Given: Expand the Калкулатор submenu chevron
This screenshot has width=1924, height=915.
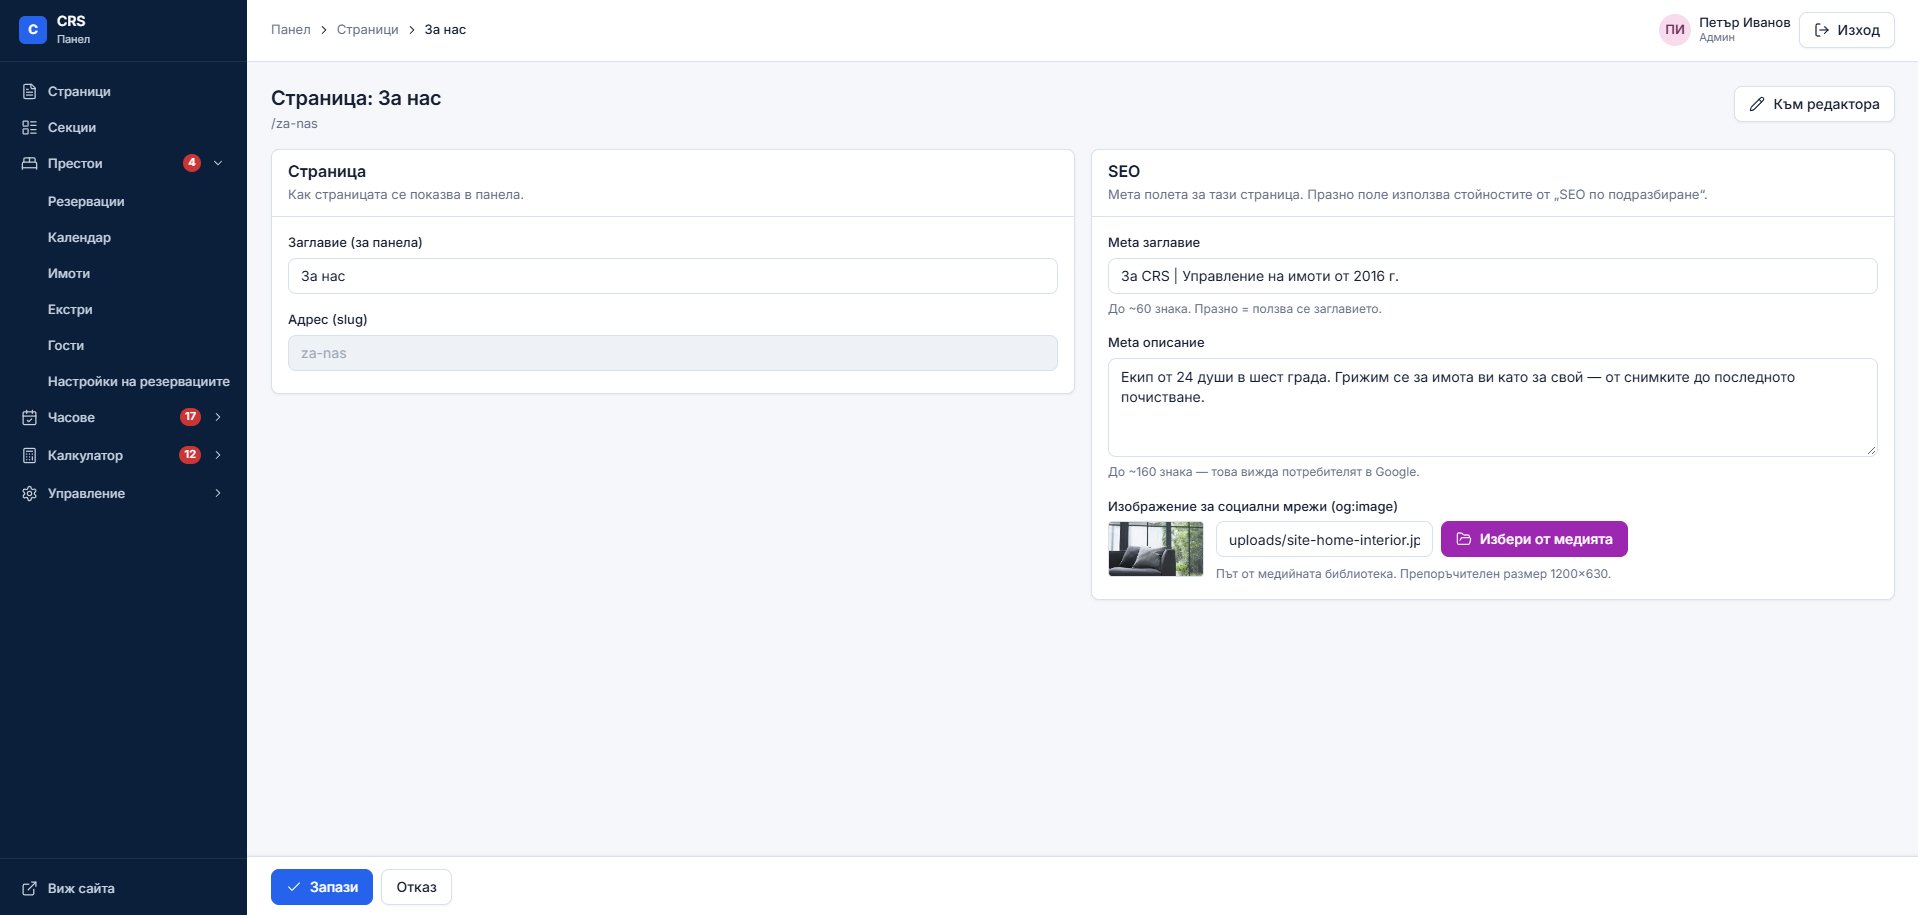Looking at the screenshot, I should point(218,455).
